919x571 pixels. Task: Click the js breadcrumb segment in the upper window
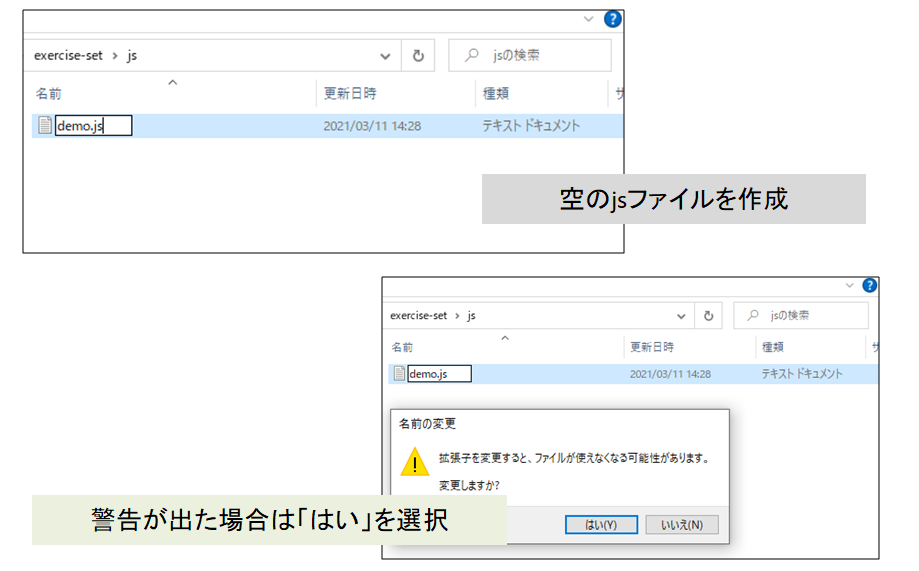tap(132, 56)
